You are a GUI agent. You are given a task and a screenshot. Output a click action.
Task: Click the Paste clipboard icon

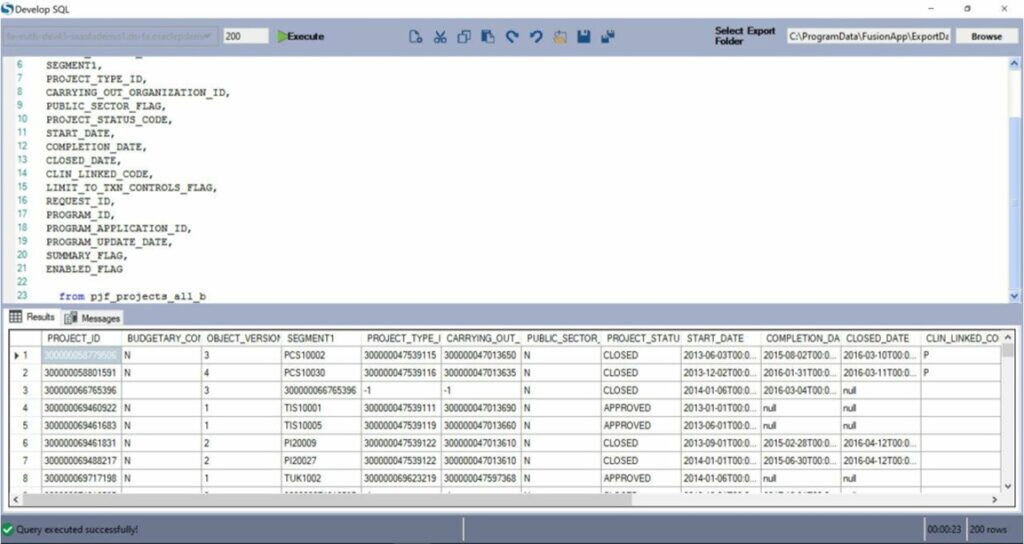488,37
